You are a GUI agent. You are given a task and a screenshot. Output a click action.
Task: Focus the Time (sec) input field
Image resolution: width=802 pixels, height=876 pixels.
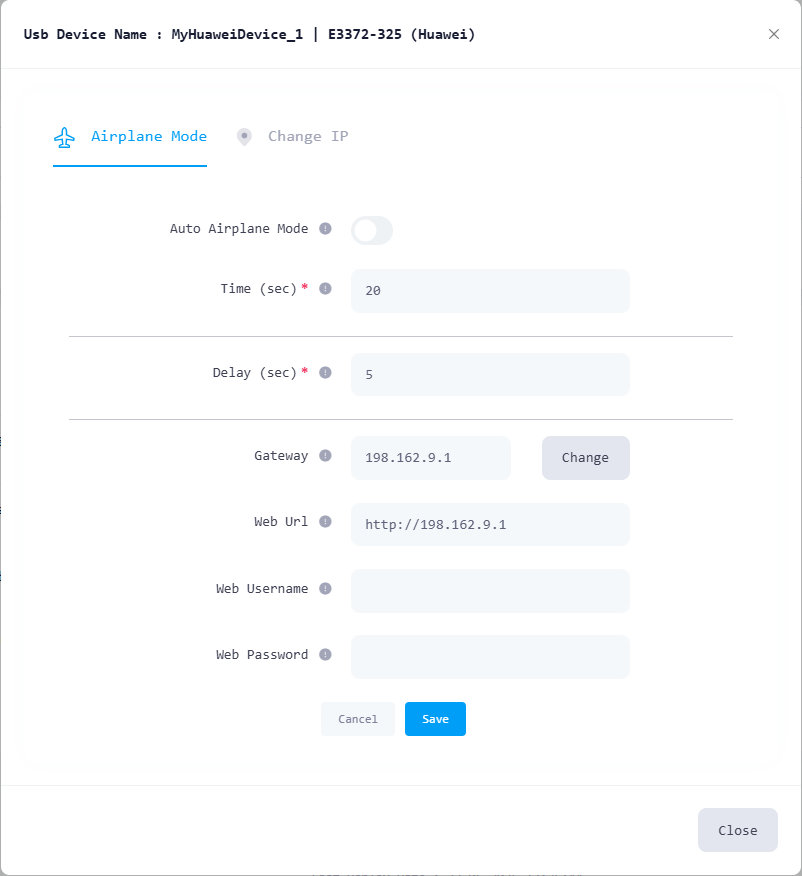(x=490, y=291)
